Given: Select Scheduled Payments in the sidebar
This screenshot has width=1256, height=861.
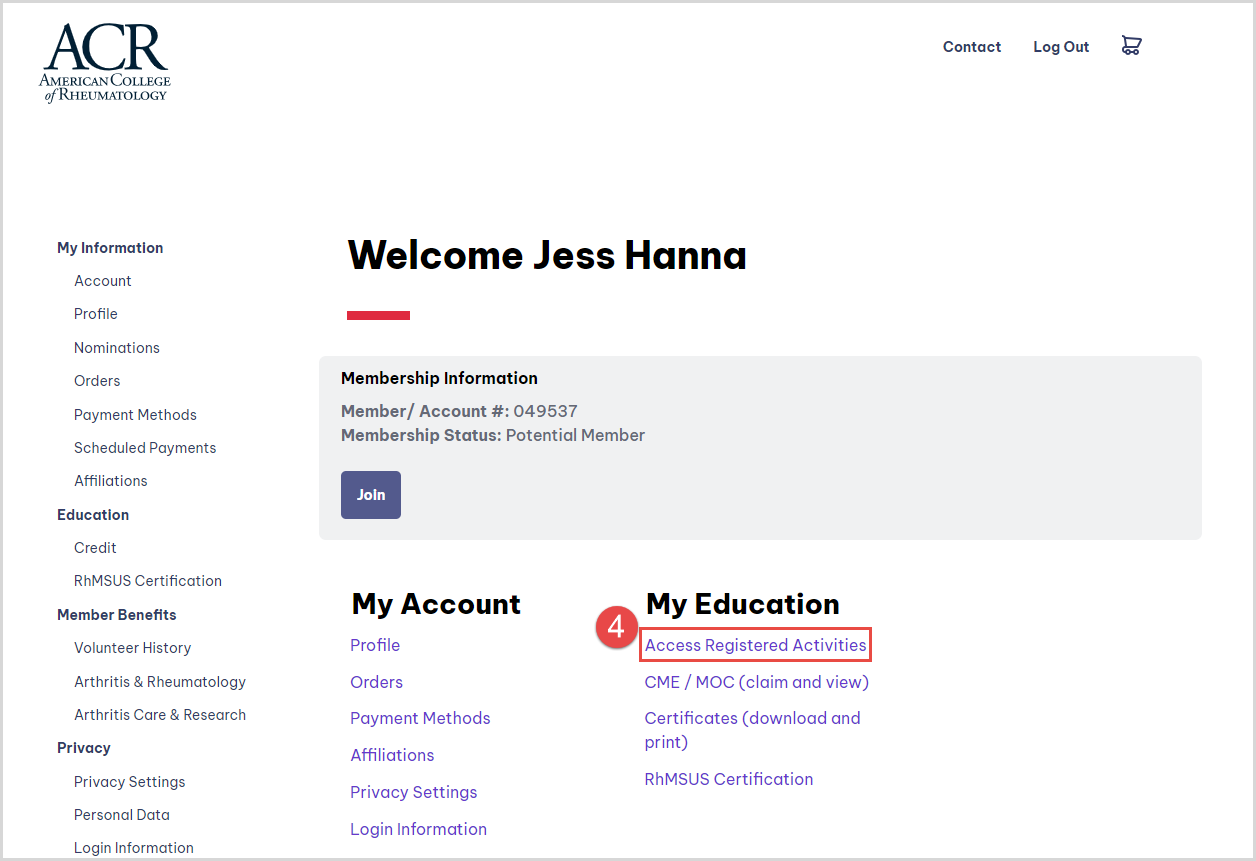Looking at the screenshot, I should click(x=145, y=448).
